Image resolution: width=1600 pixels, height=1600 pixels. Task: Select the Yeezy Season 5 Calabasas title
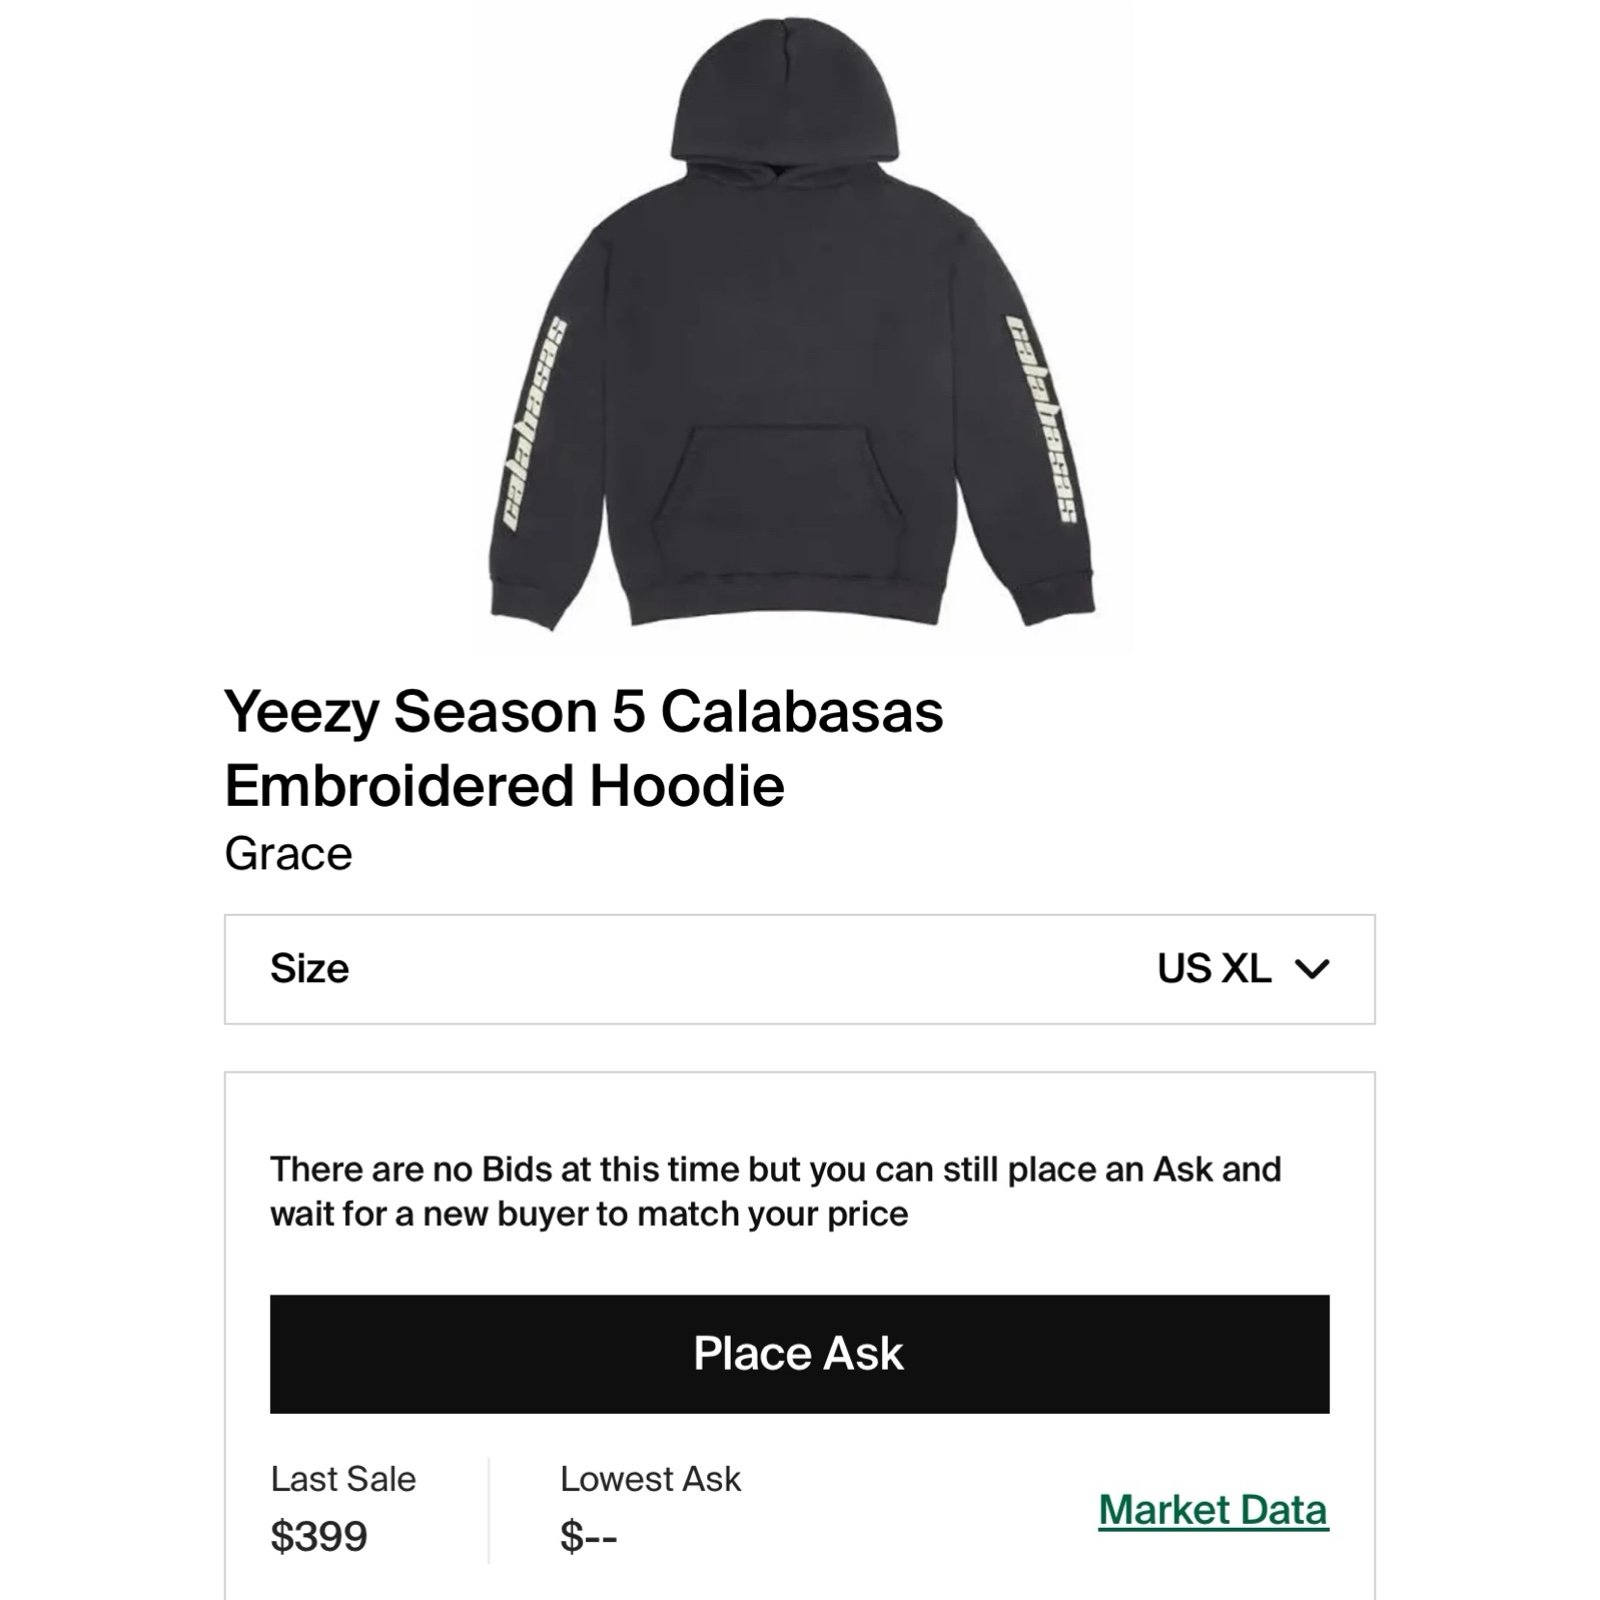(584, 712)
